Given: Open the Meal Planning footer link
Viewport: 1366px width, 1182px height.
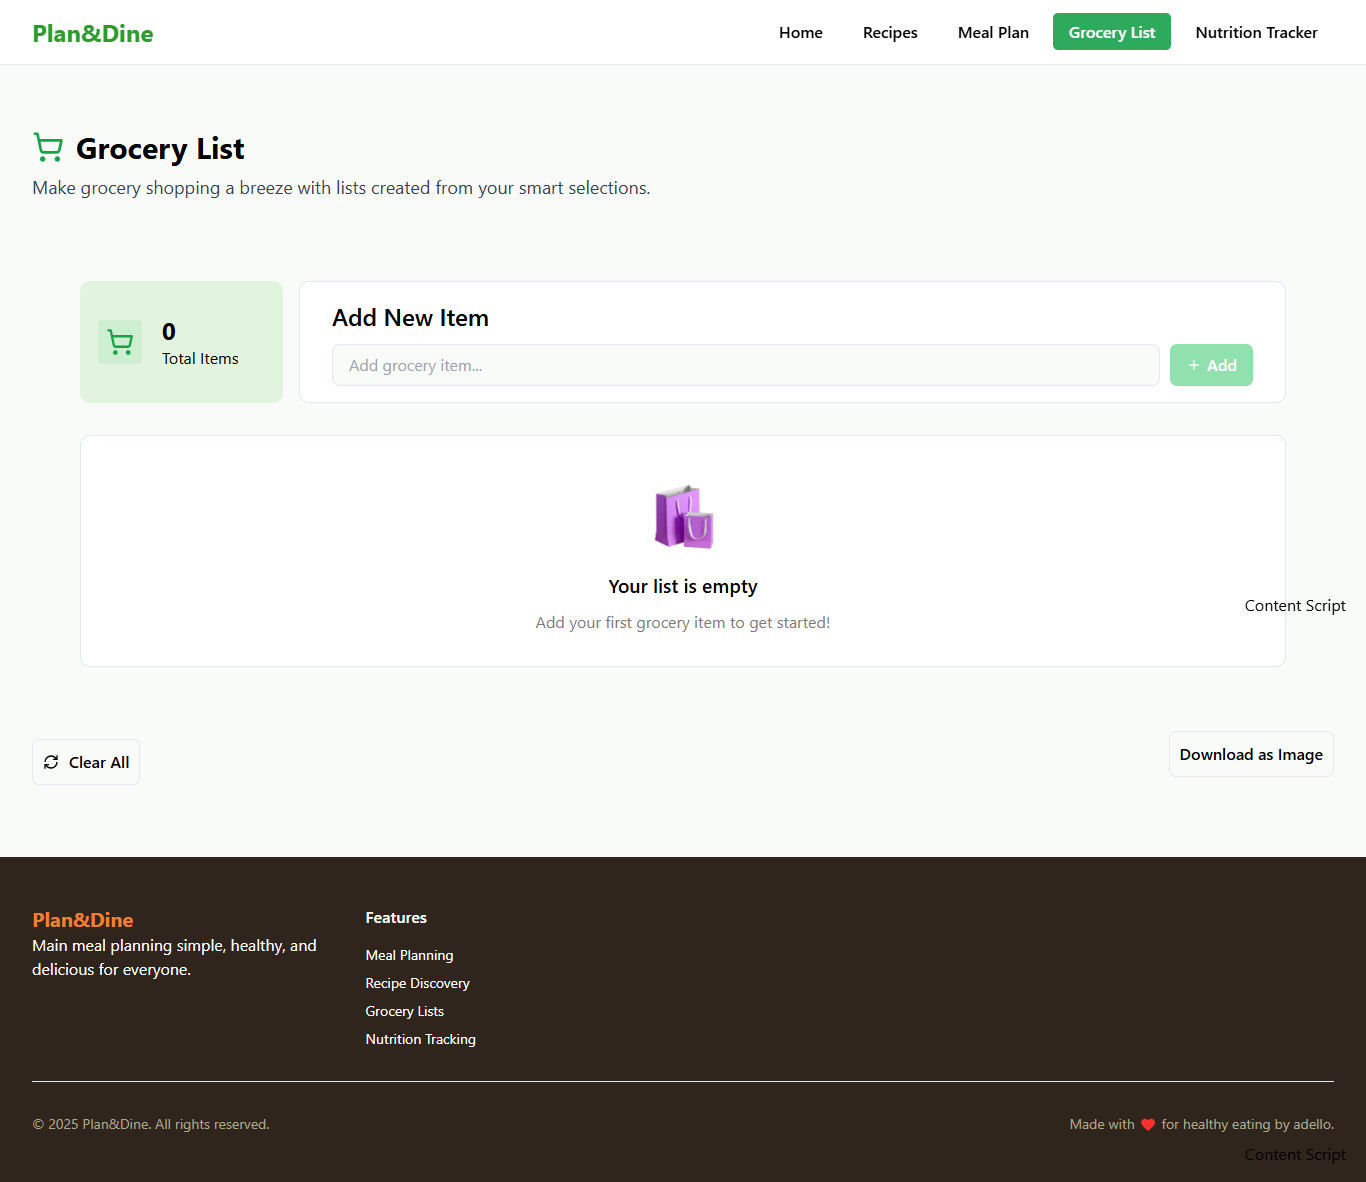Looking at the screenshot, I should click(409, 955).
